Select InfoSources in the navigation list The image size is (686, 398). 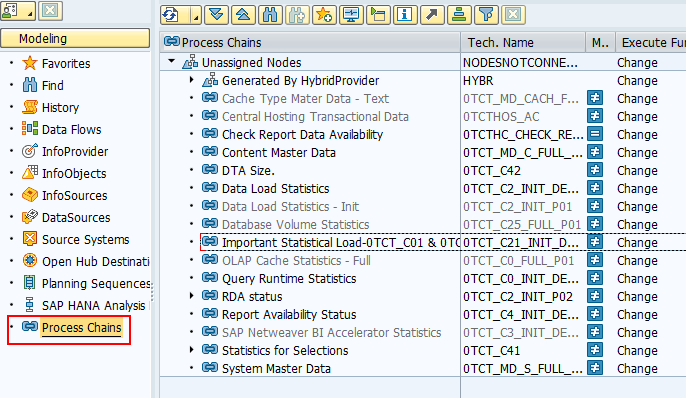click(x=74, y=196)
